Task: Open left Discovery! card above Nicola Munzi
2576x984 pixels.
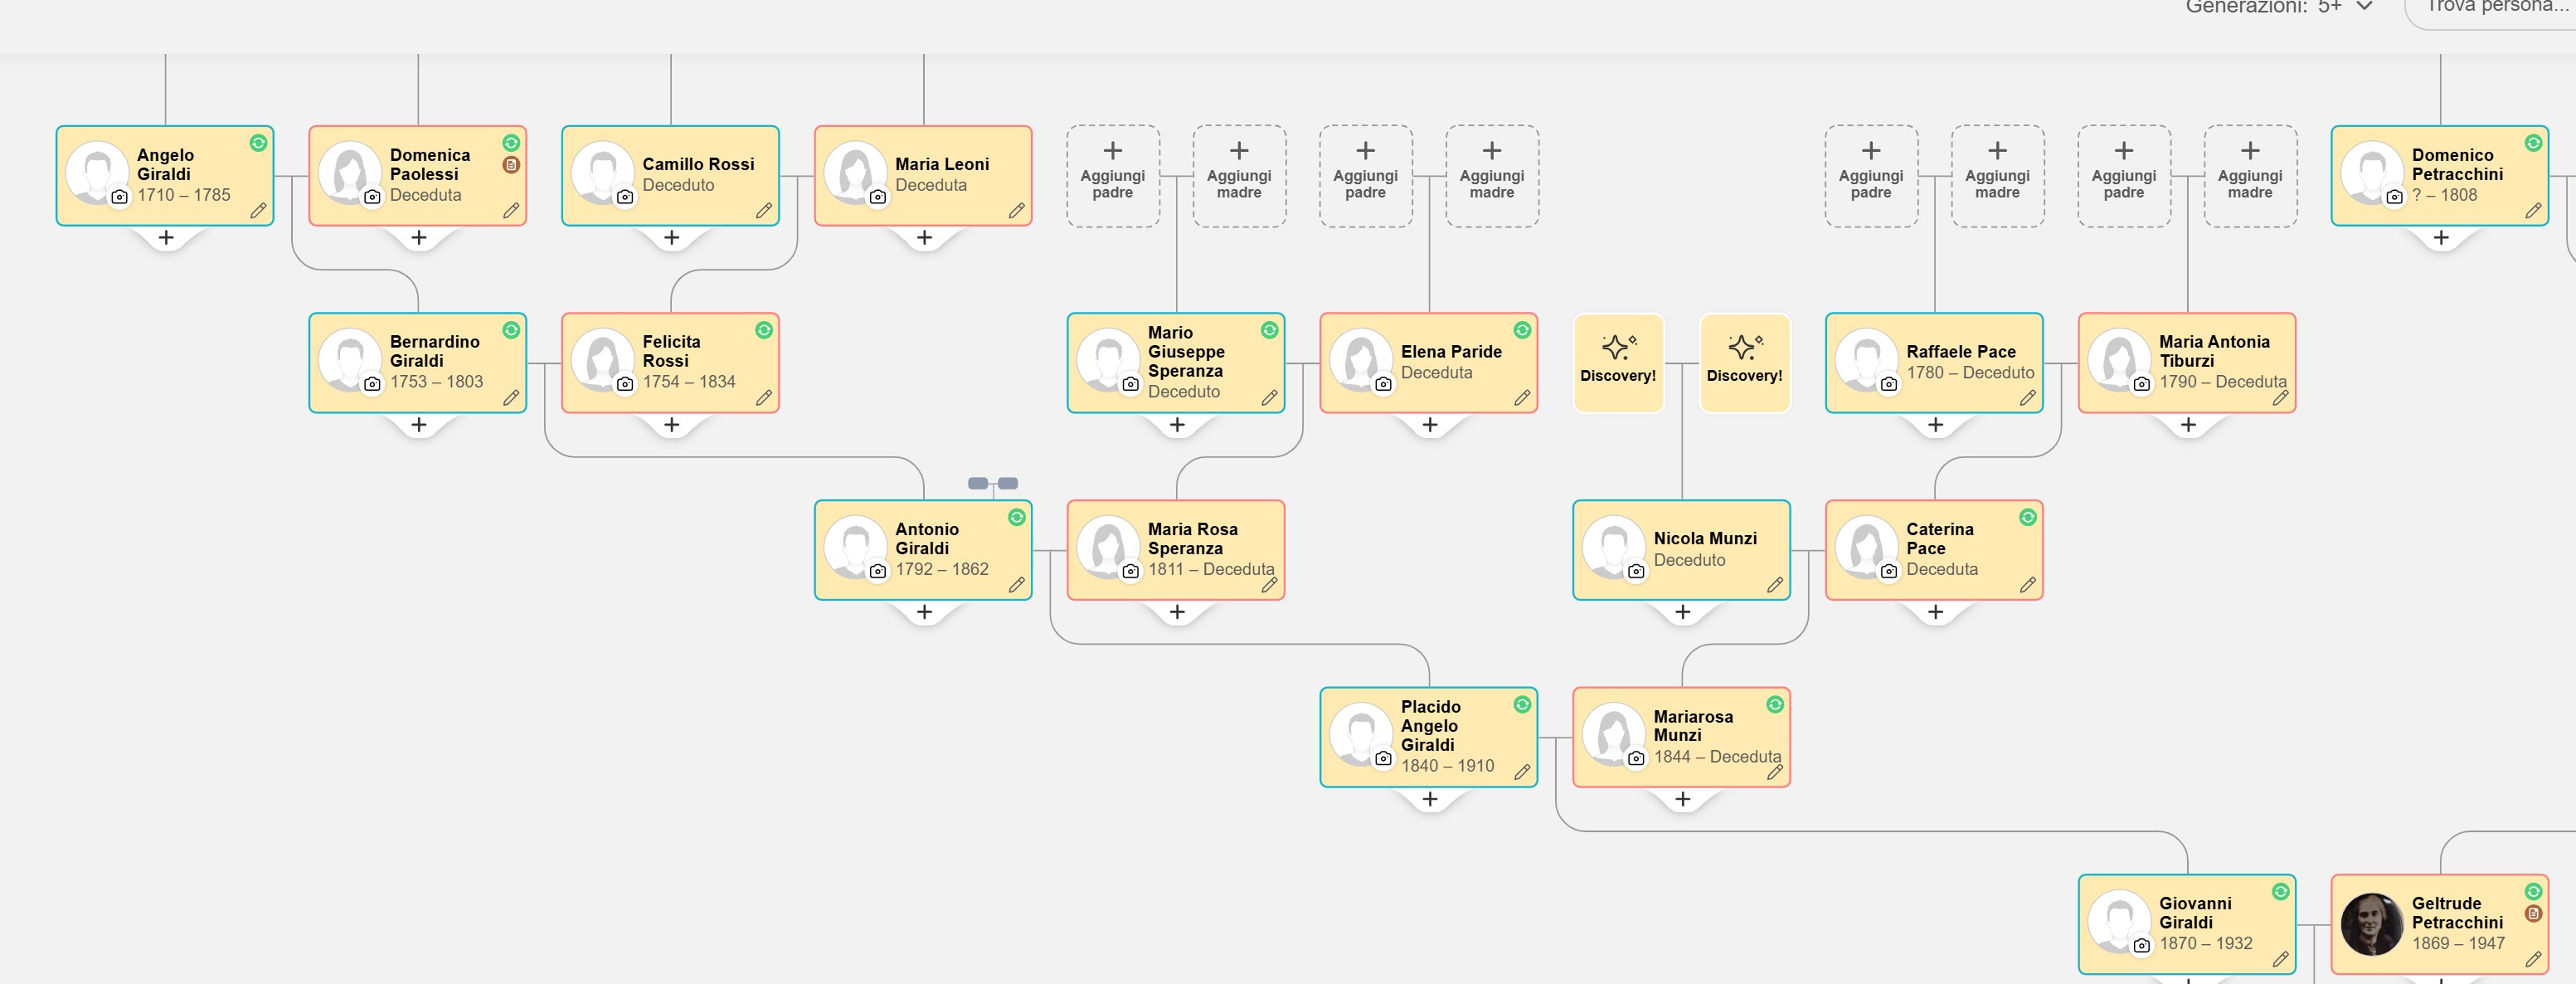Action: point(1618,362)
